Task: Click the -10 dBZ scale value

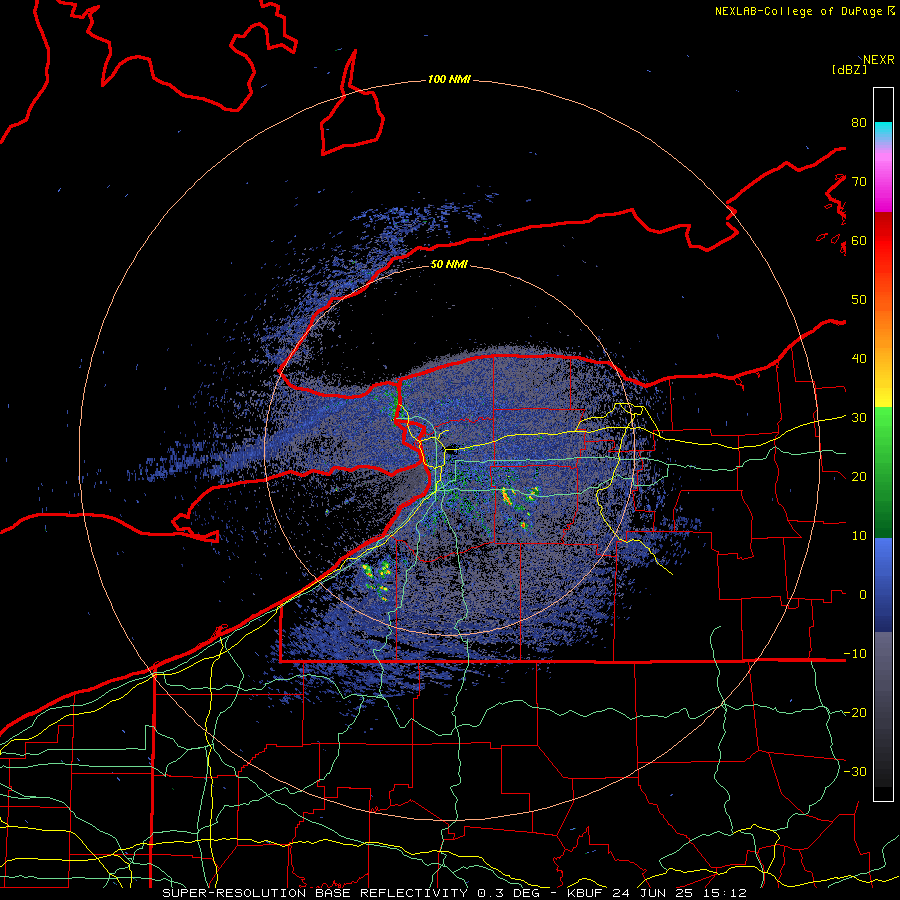Action: [855, 654]
